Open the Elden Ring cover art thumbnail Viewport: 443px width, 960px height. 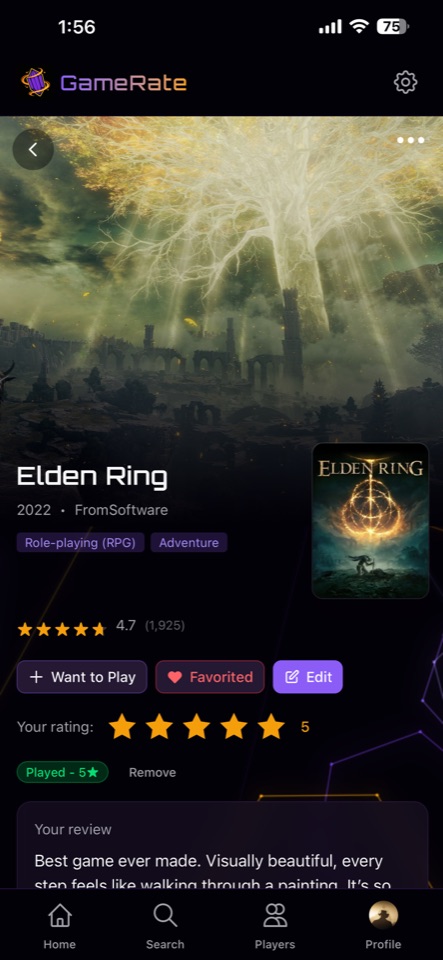coord(370,520)
